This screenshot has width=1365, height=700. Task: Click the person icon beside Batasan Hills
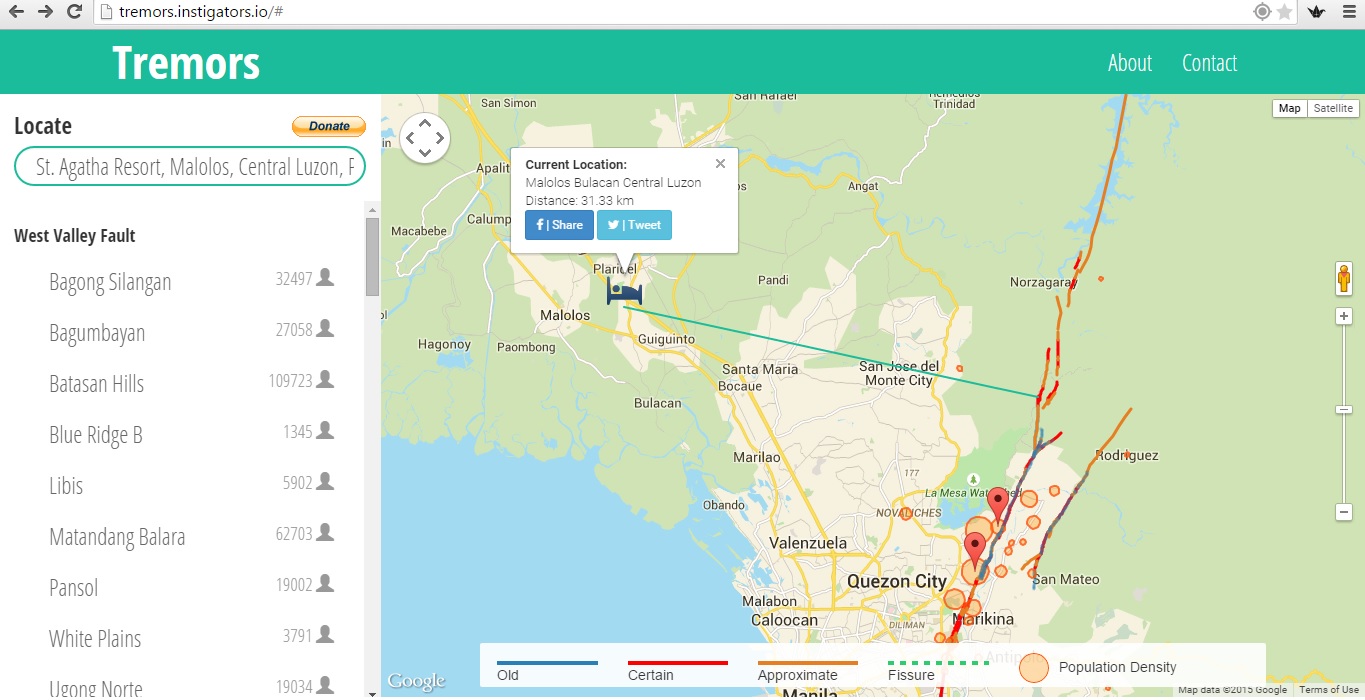coord(325,380)
